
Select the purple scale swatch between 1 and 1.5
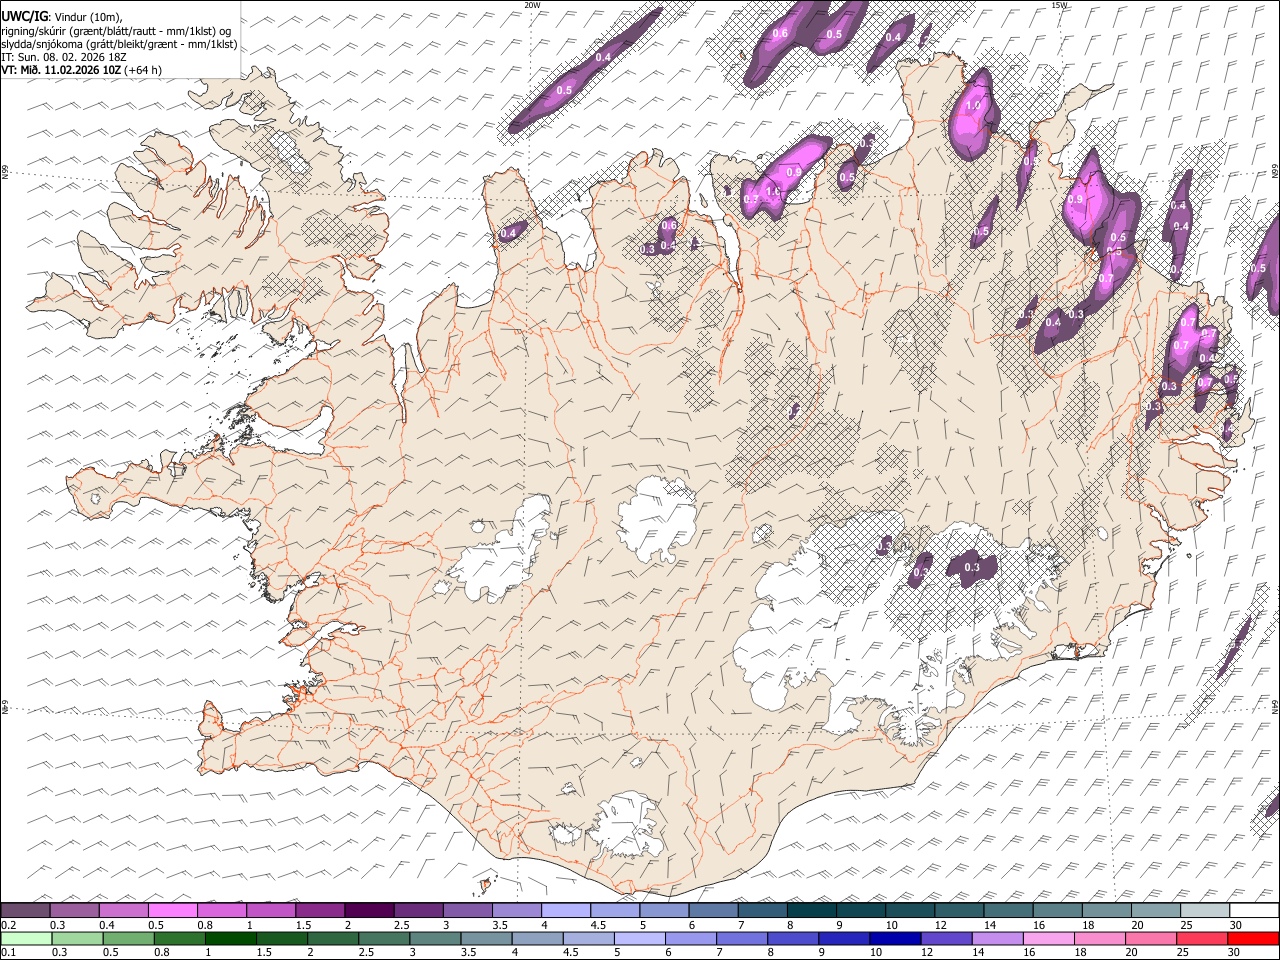coord(270,910)
